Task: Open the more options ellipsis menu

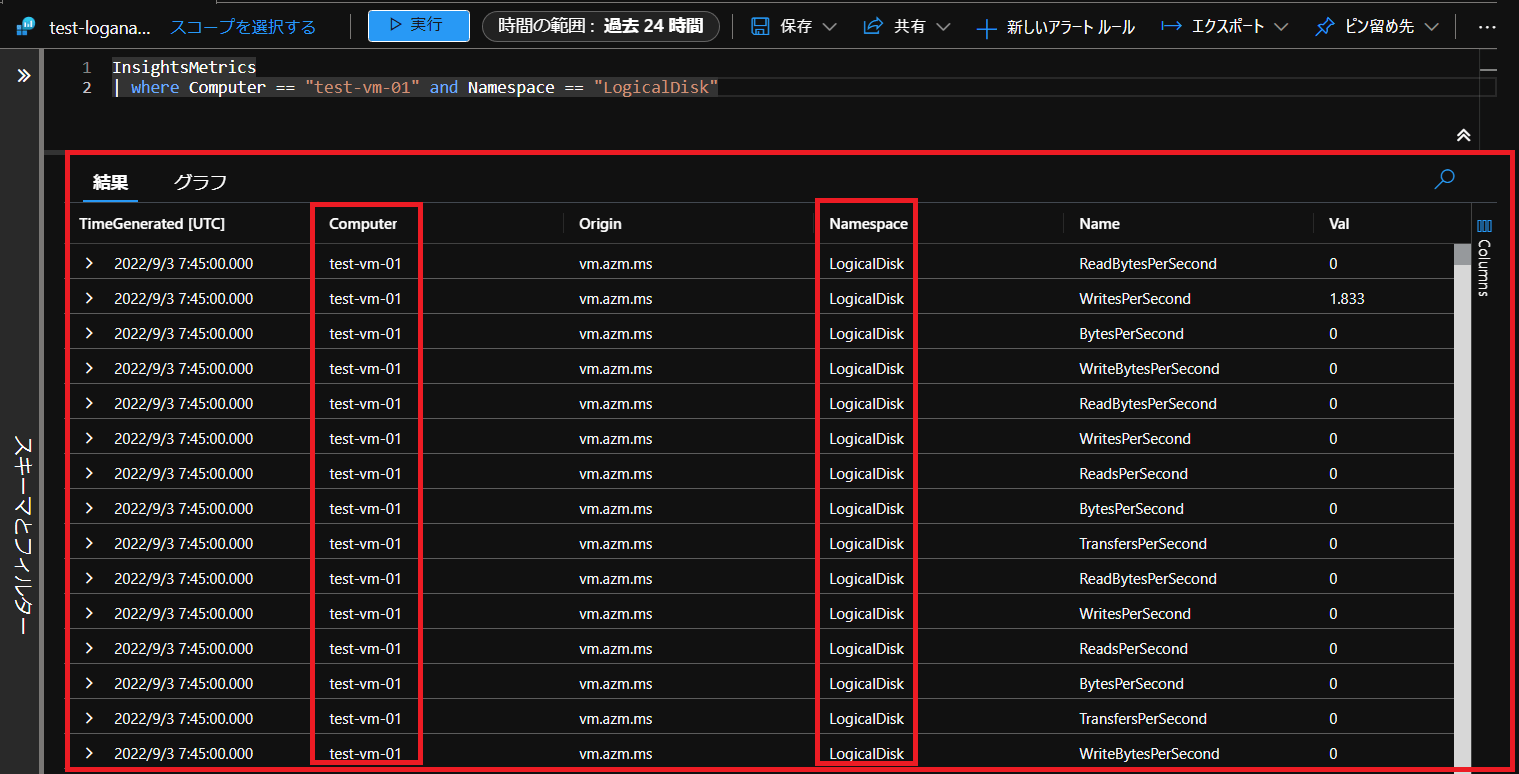Action: click(1487, 27)
